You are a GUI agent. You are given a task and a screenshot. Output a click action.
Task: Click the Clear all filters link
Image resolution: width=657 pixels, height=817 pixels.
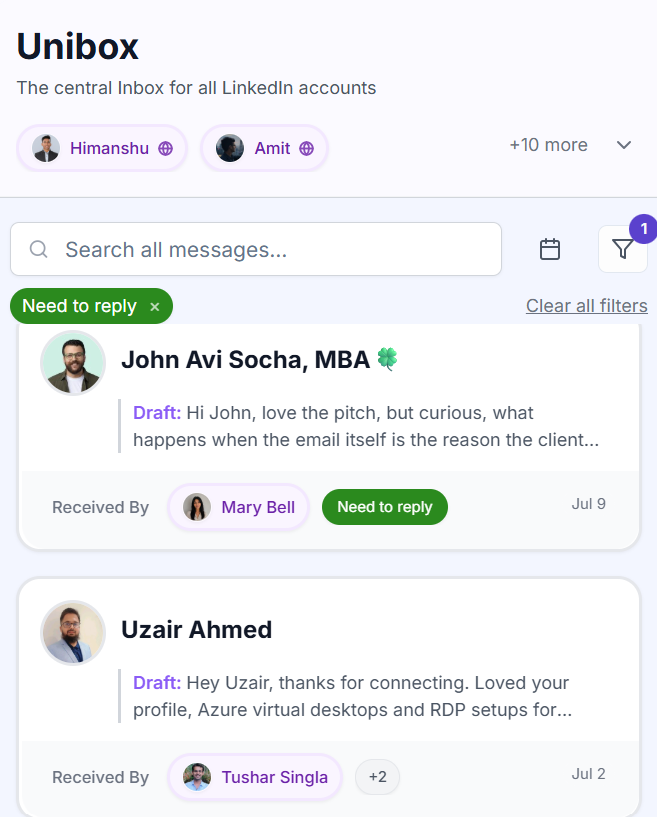click(x=587, y=306)
